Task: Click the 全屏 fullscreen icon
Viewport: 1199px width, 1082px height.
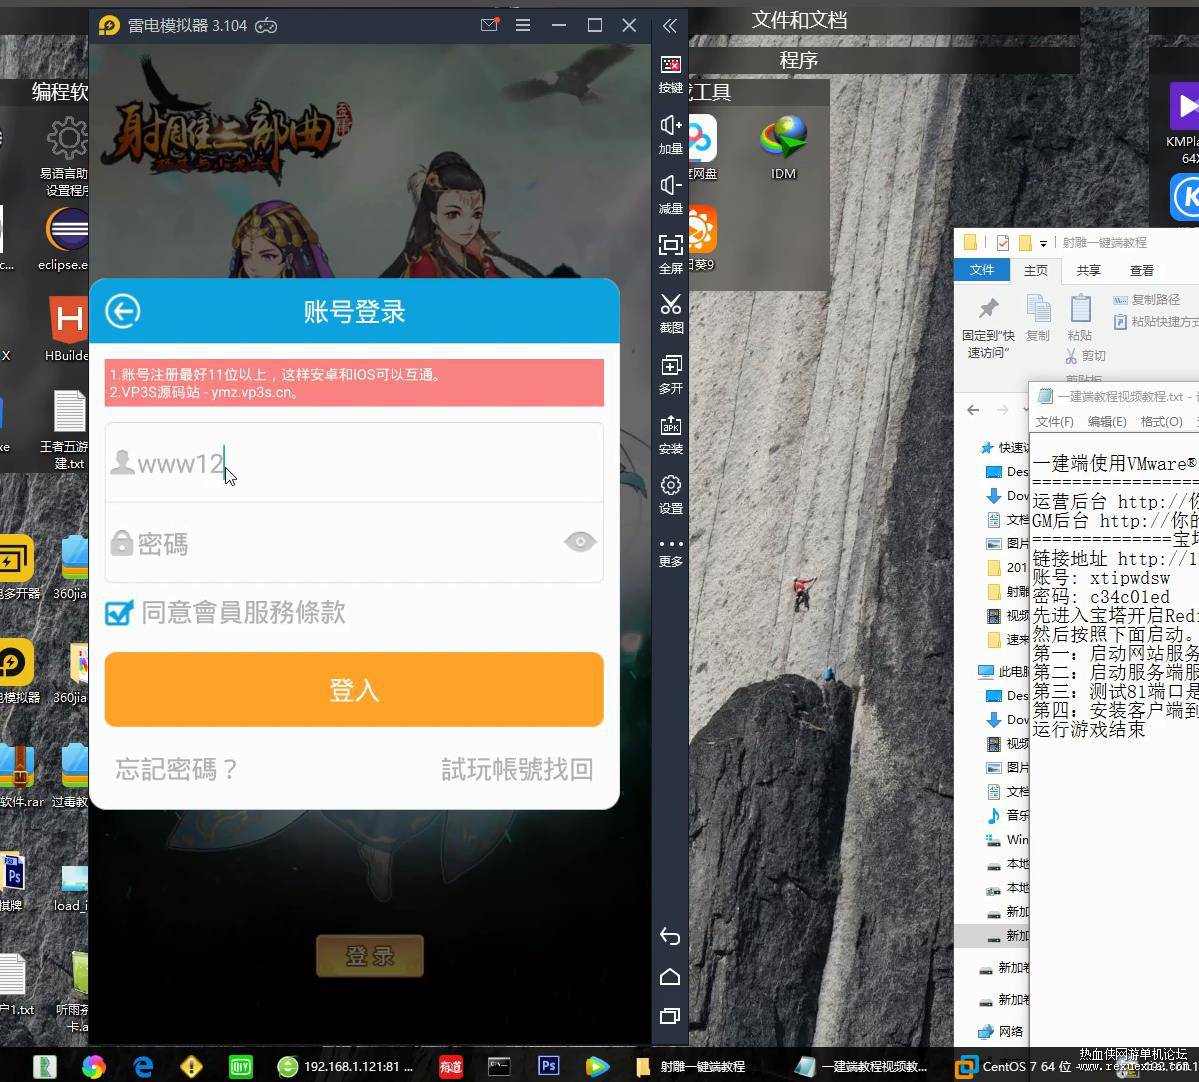Action: pyautogui.click(x=671, y=255)
